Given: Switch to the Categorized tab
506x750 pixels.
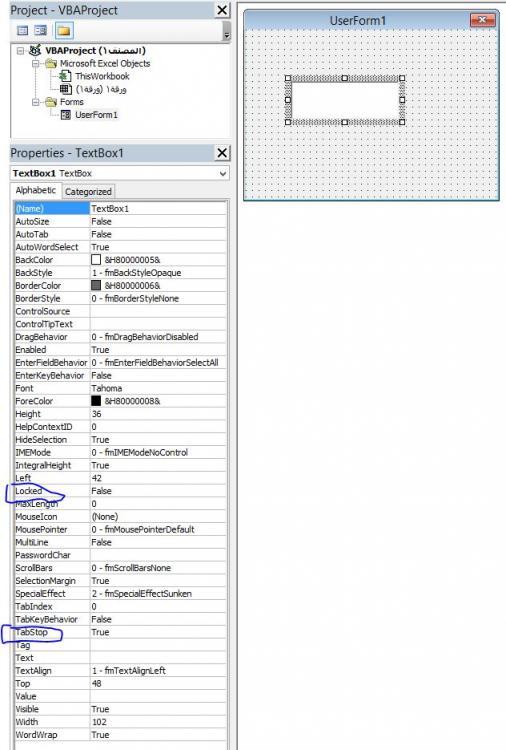Looking at the screenshot, I should click(88, 192).
